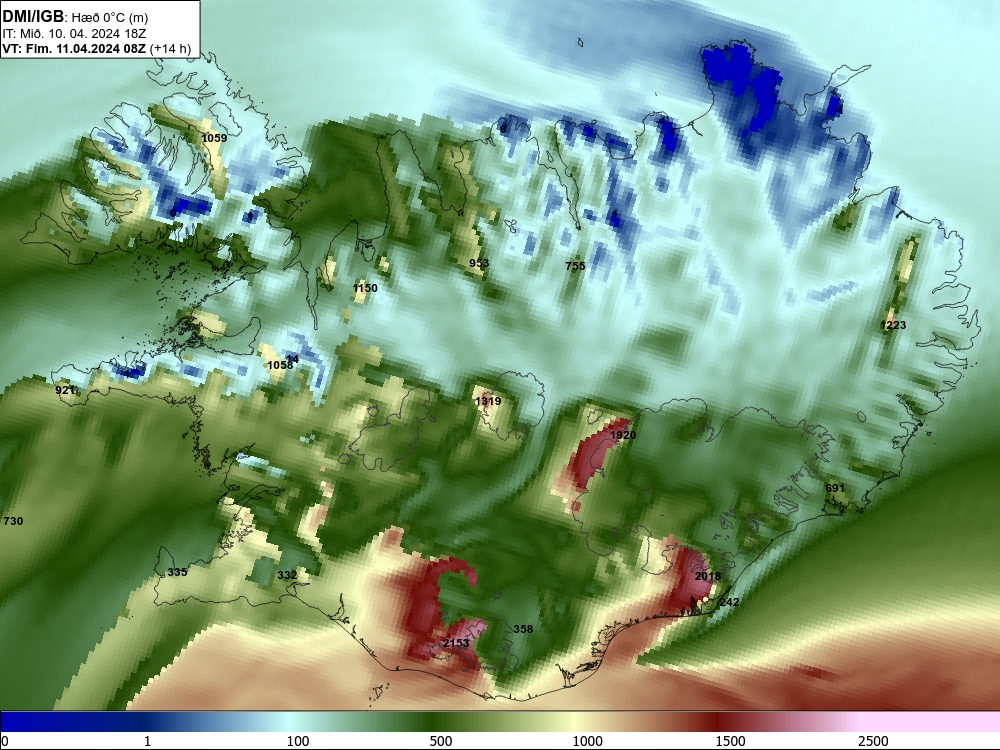The height and width of the screenshot is (750, 1000).
Task: Click the legend tick label 2500
Action: coord(873,741)
